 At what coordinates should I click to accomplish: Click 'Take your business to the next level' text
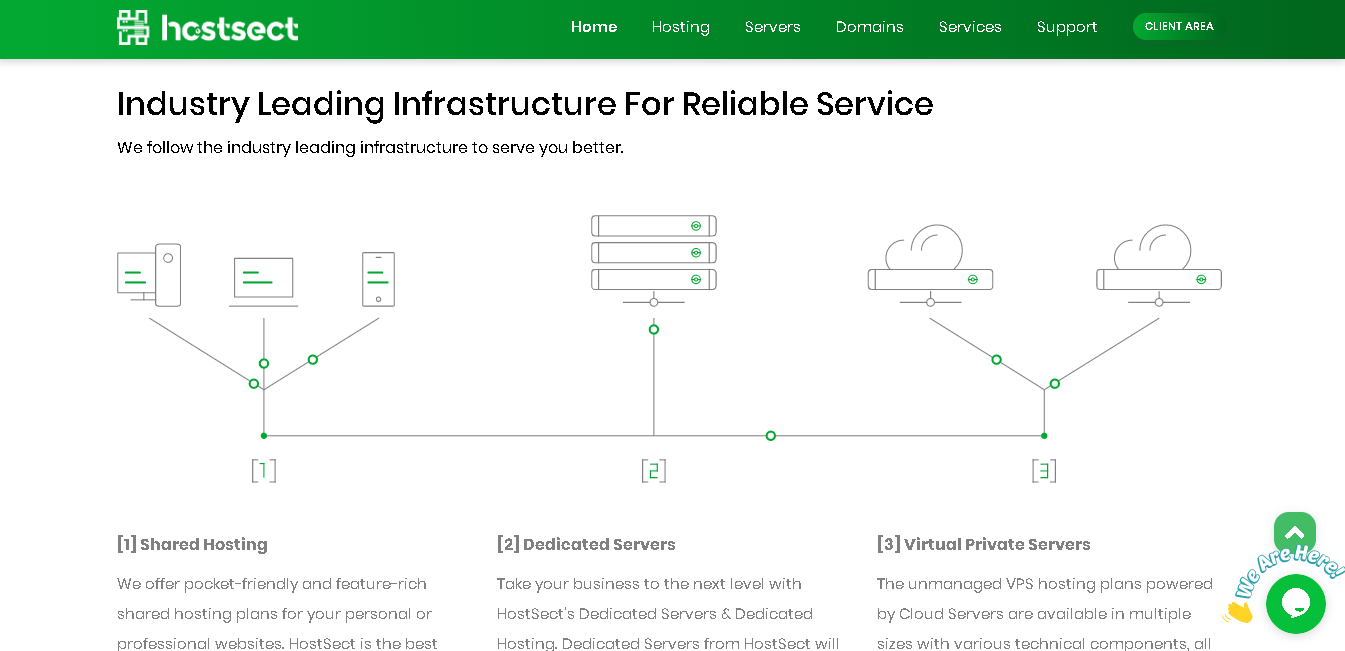point(649,584)
